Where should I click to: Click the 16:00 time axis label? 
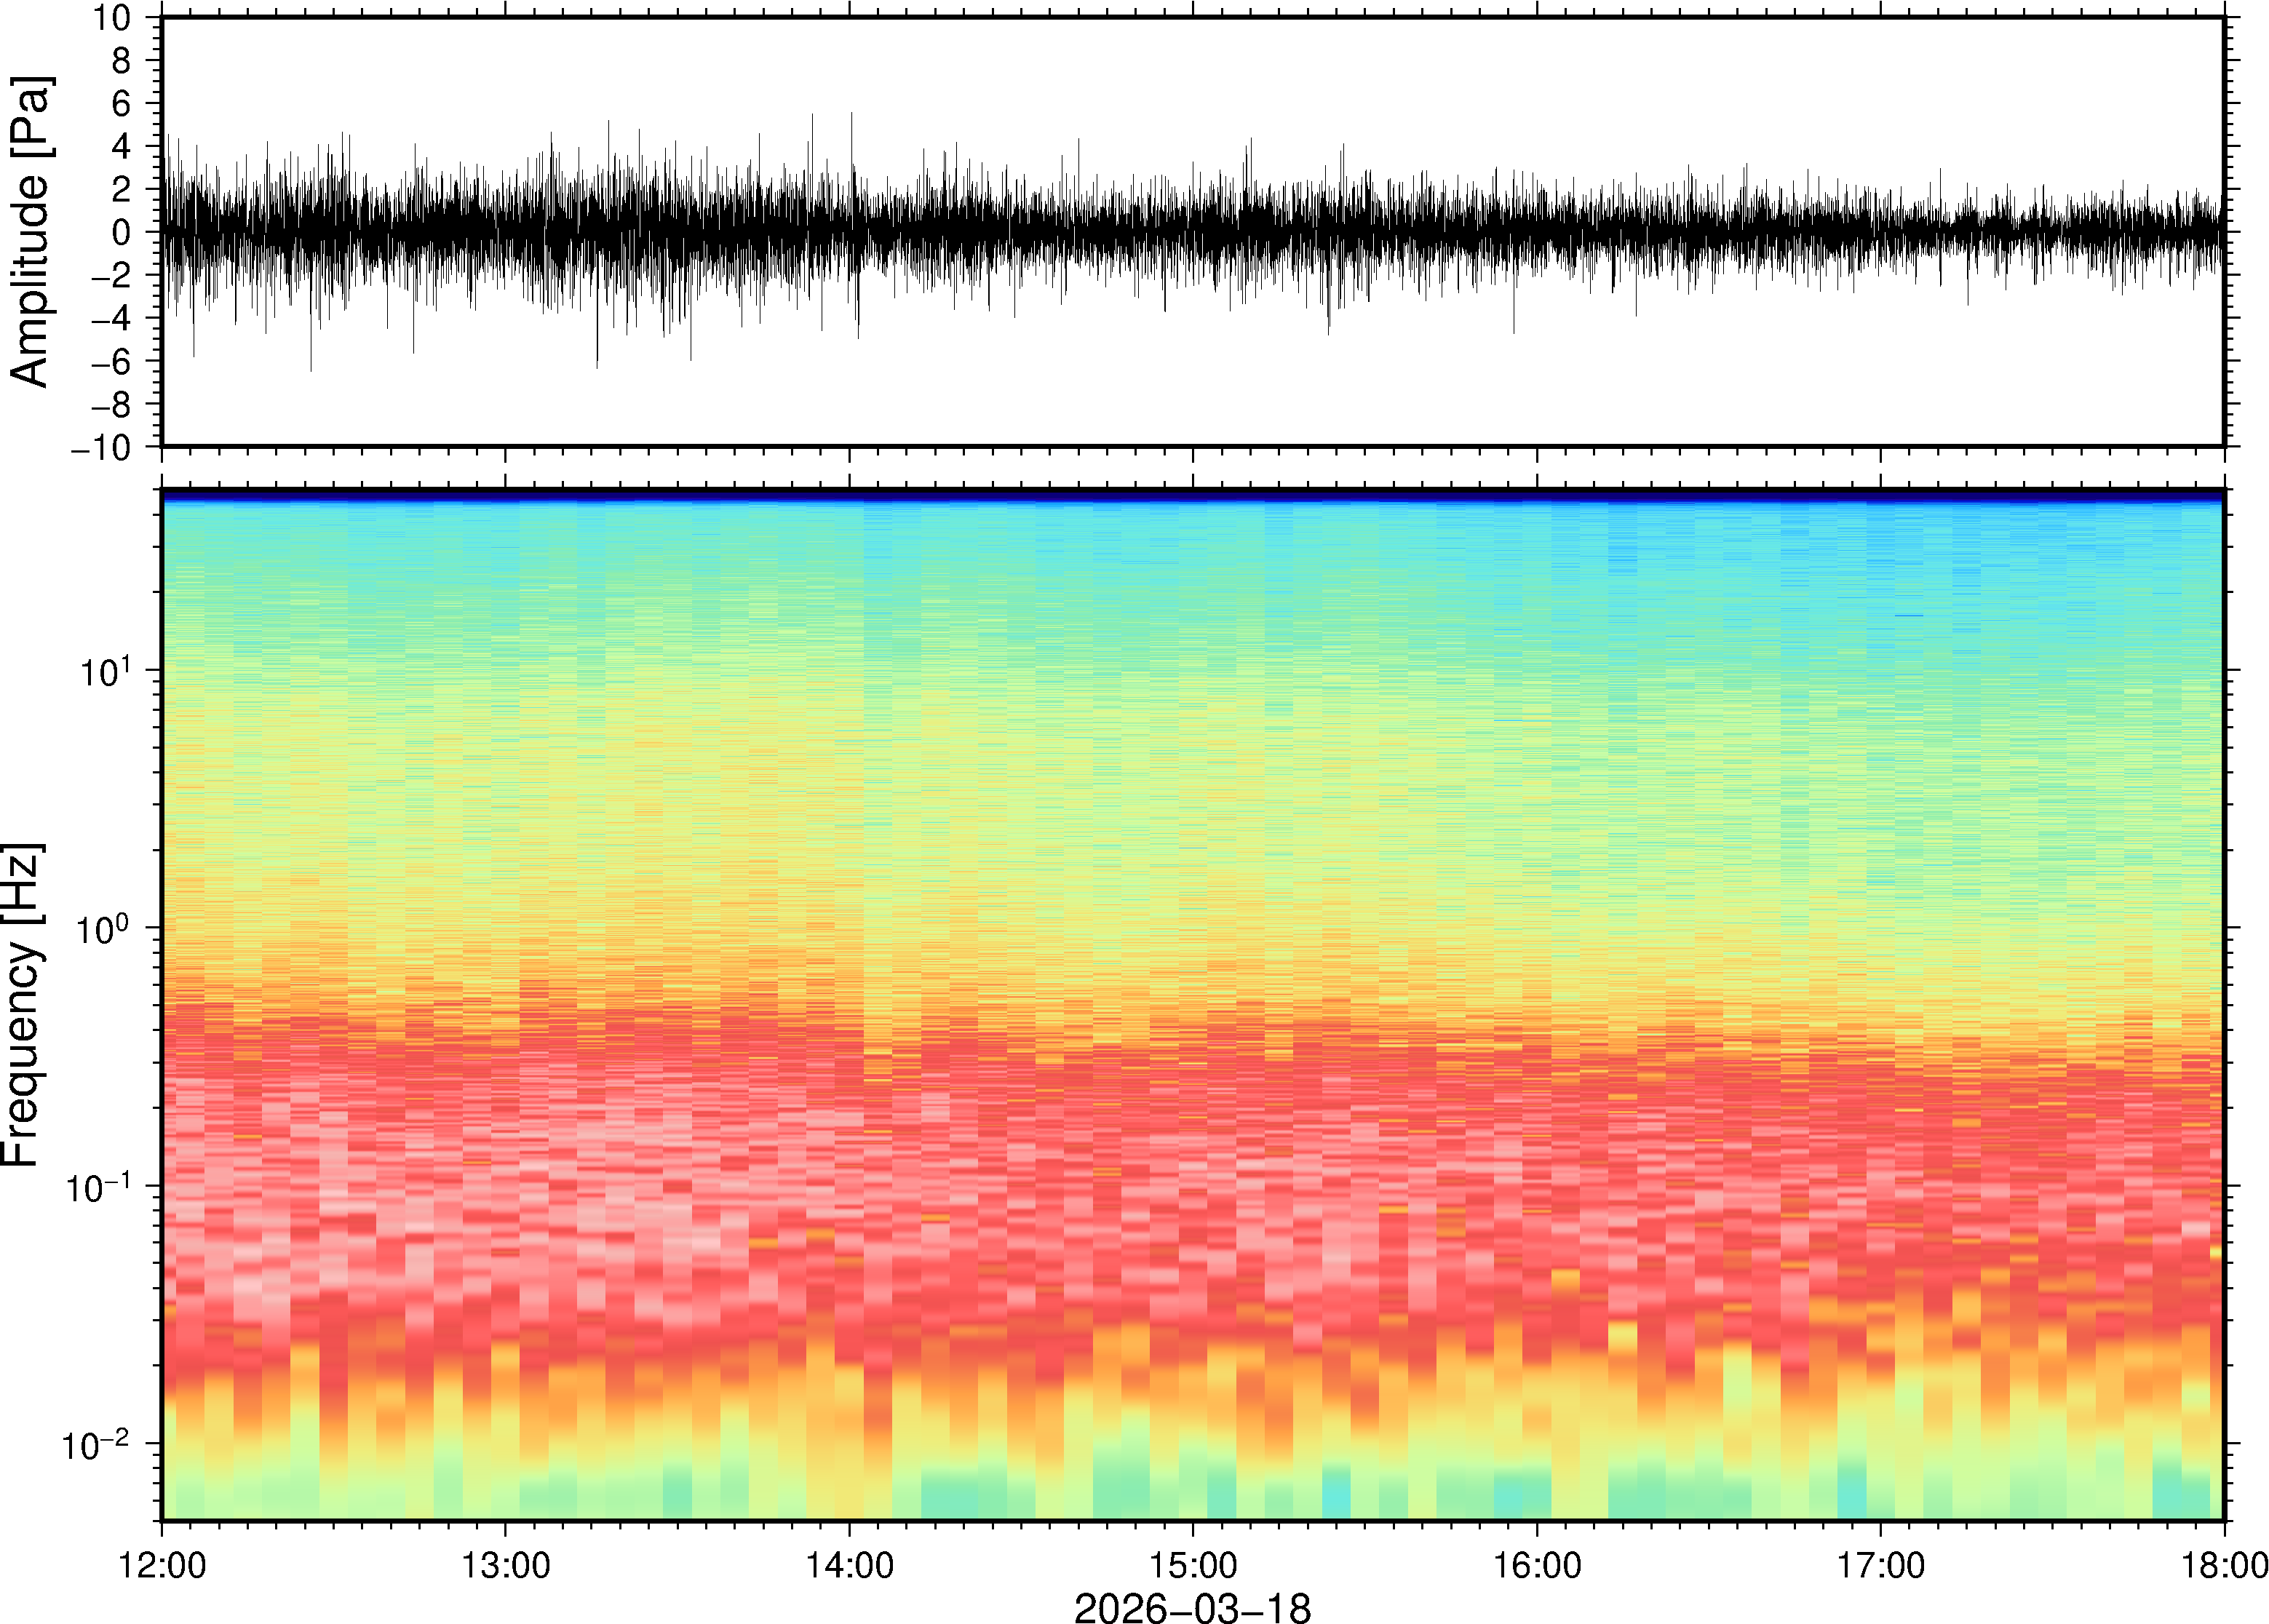coord(1537,1564)
